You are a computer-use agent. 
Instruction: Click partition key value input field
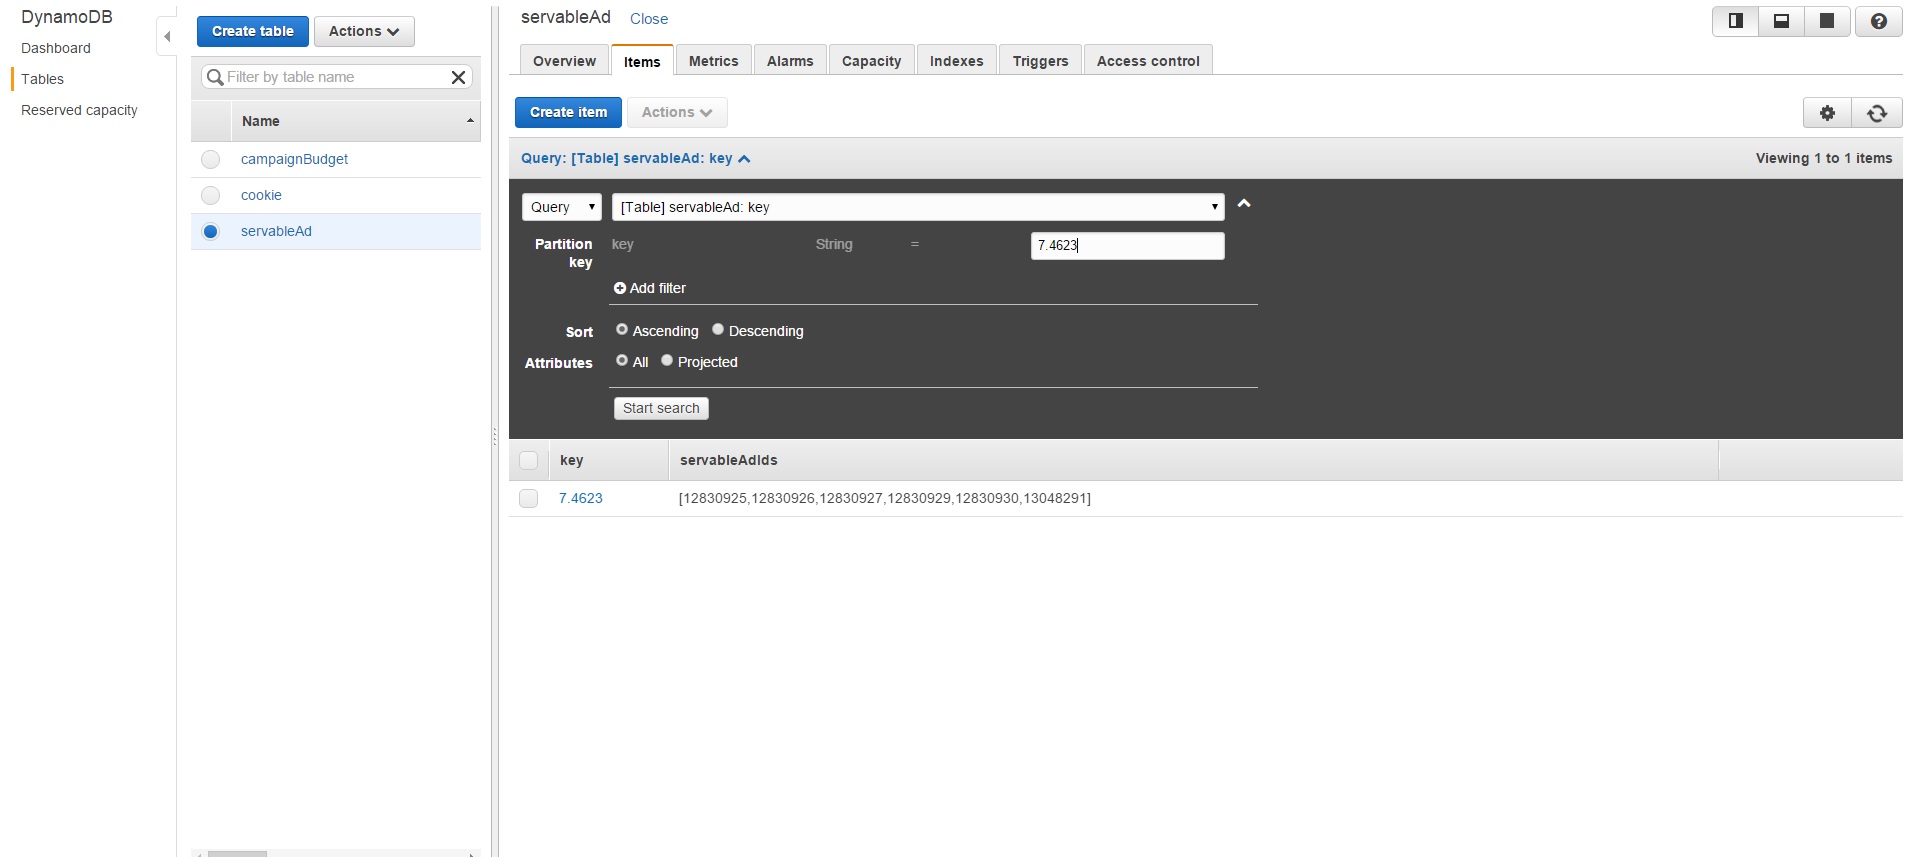(x=1127, y=246)
